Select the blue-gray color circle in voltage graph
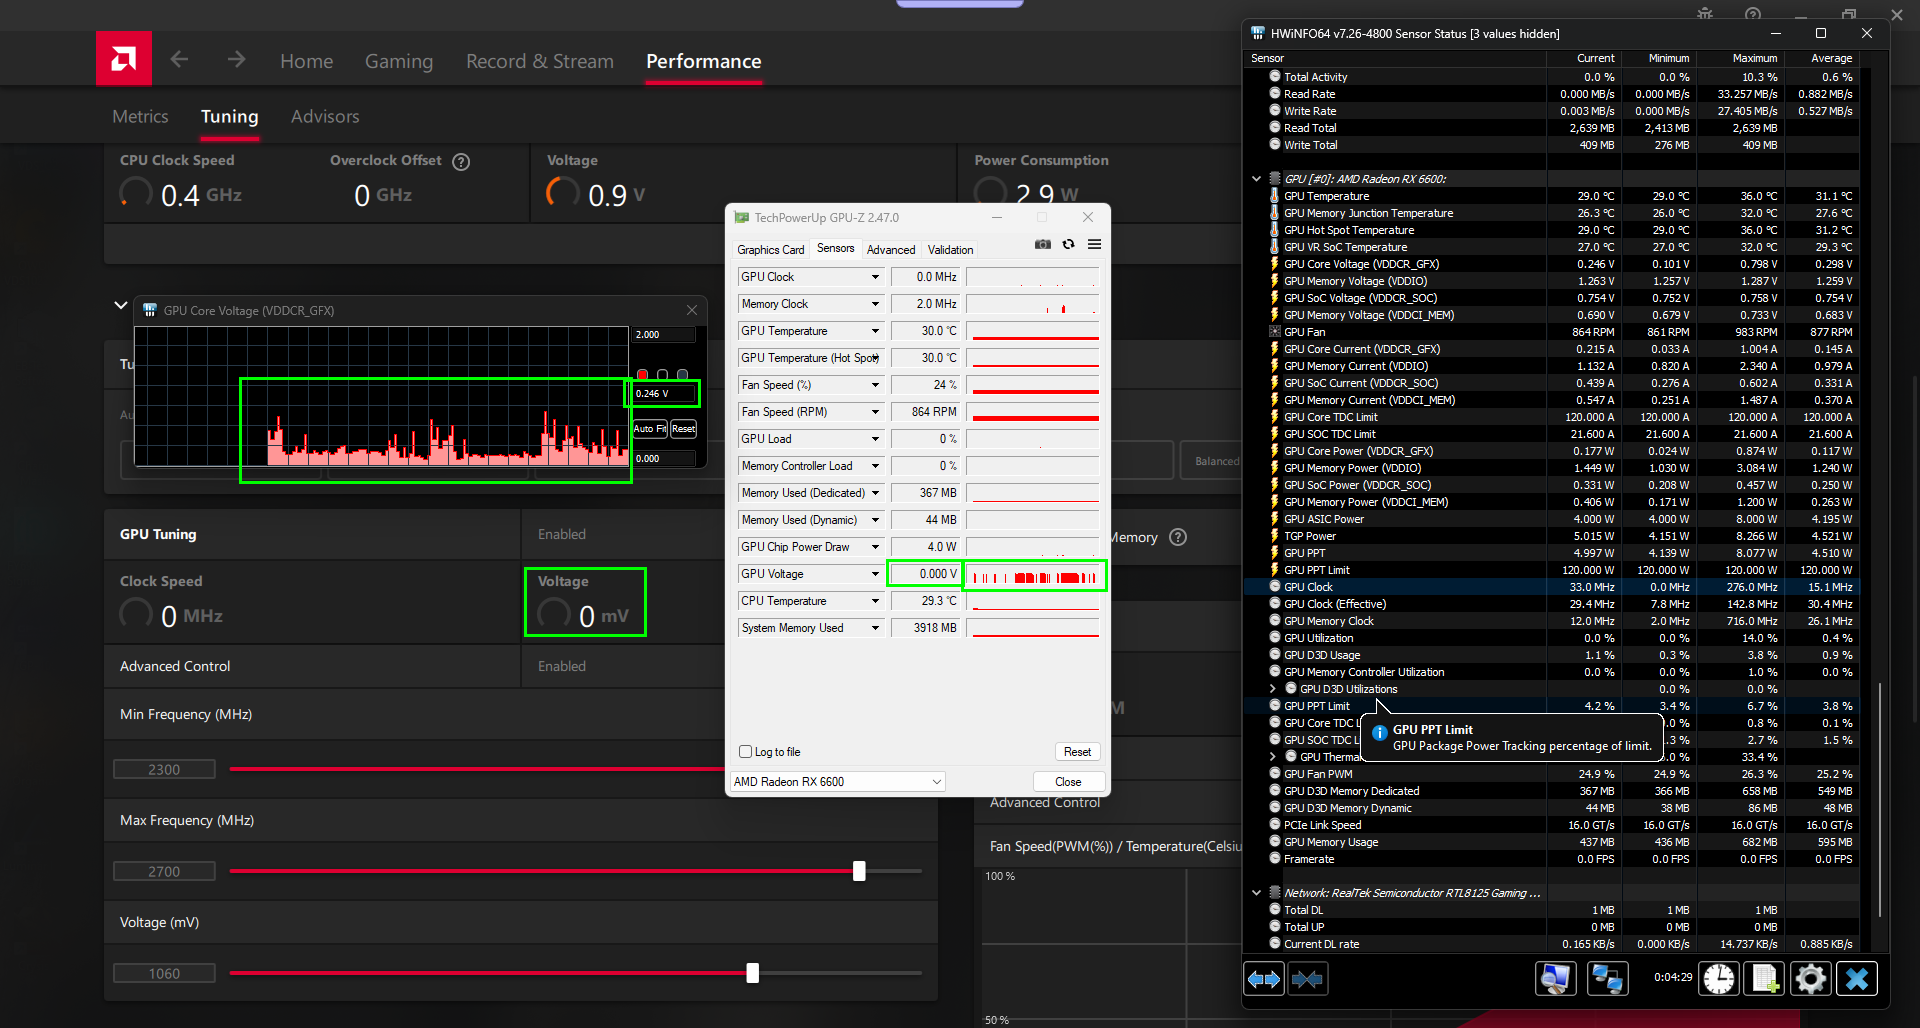The width and height of the screenshot is (1920, 1028). point(682,375)
